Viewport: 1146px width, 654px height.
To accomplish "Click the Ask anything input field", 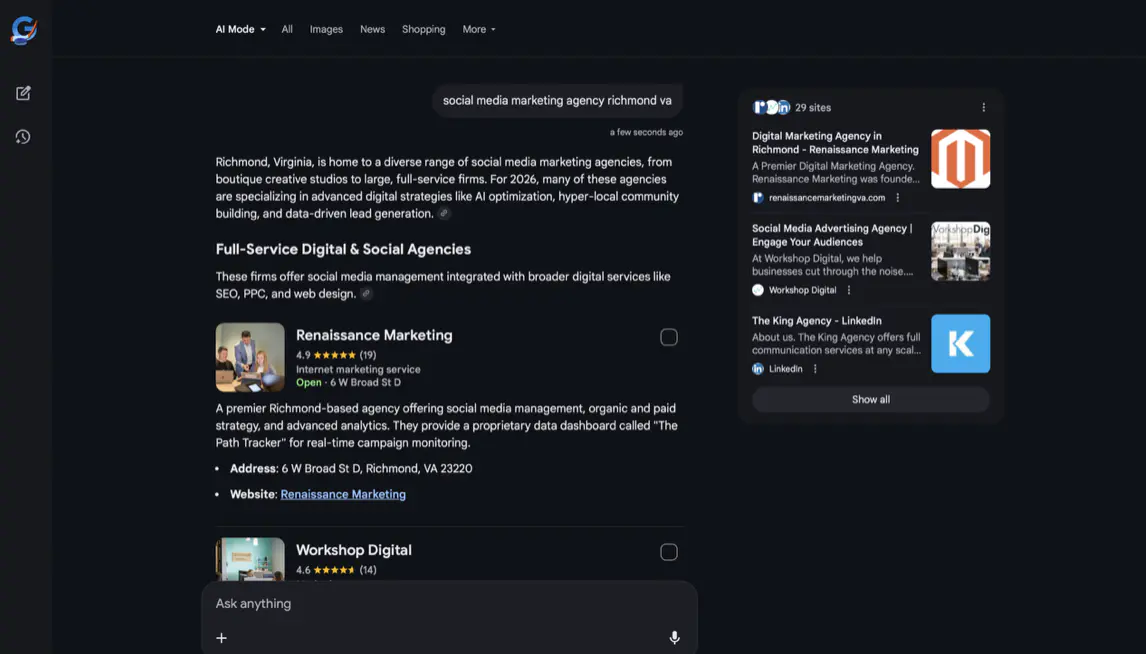I will (x=400, y=603).
